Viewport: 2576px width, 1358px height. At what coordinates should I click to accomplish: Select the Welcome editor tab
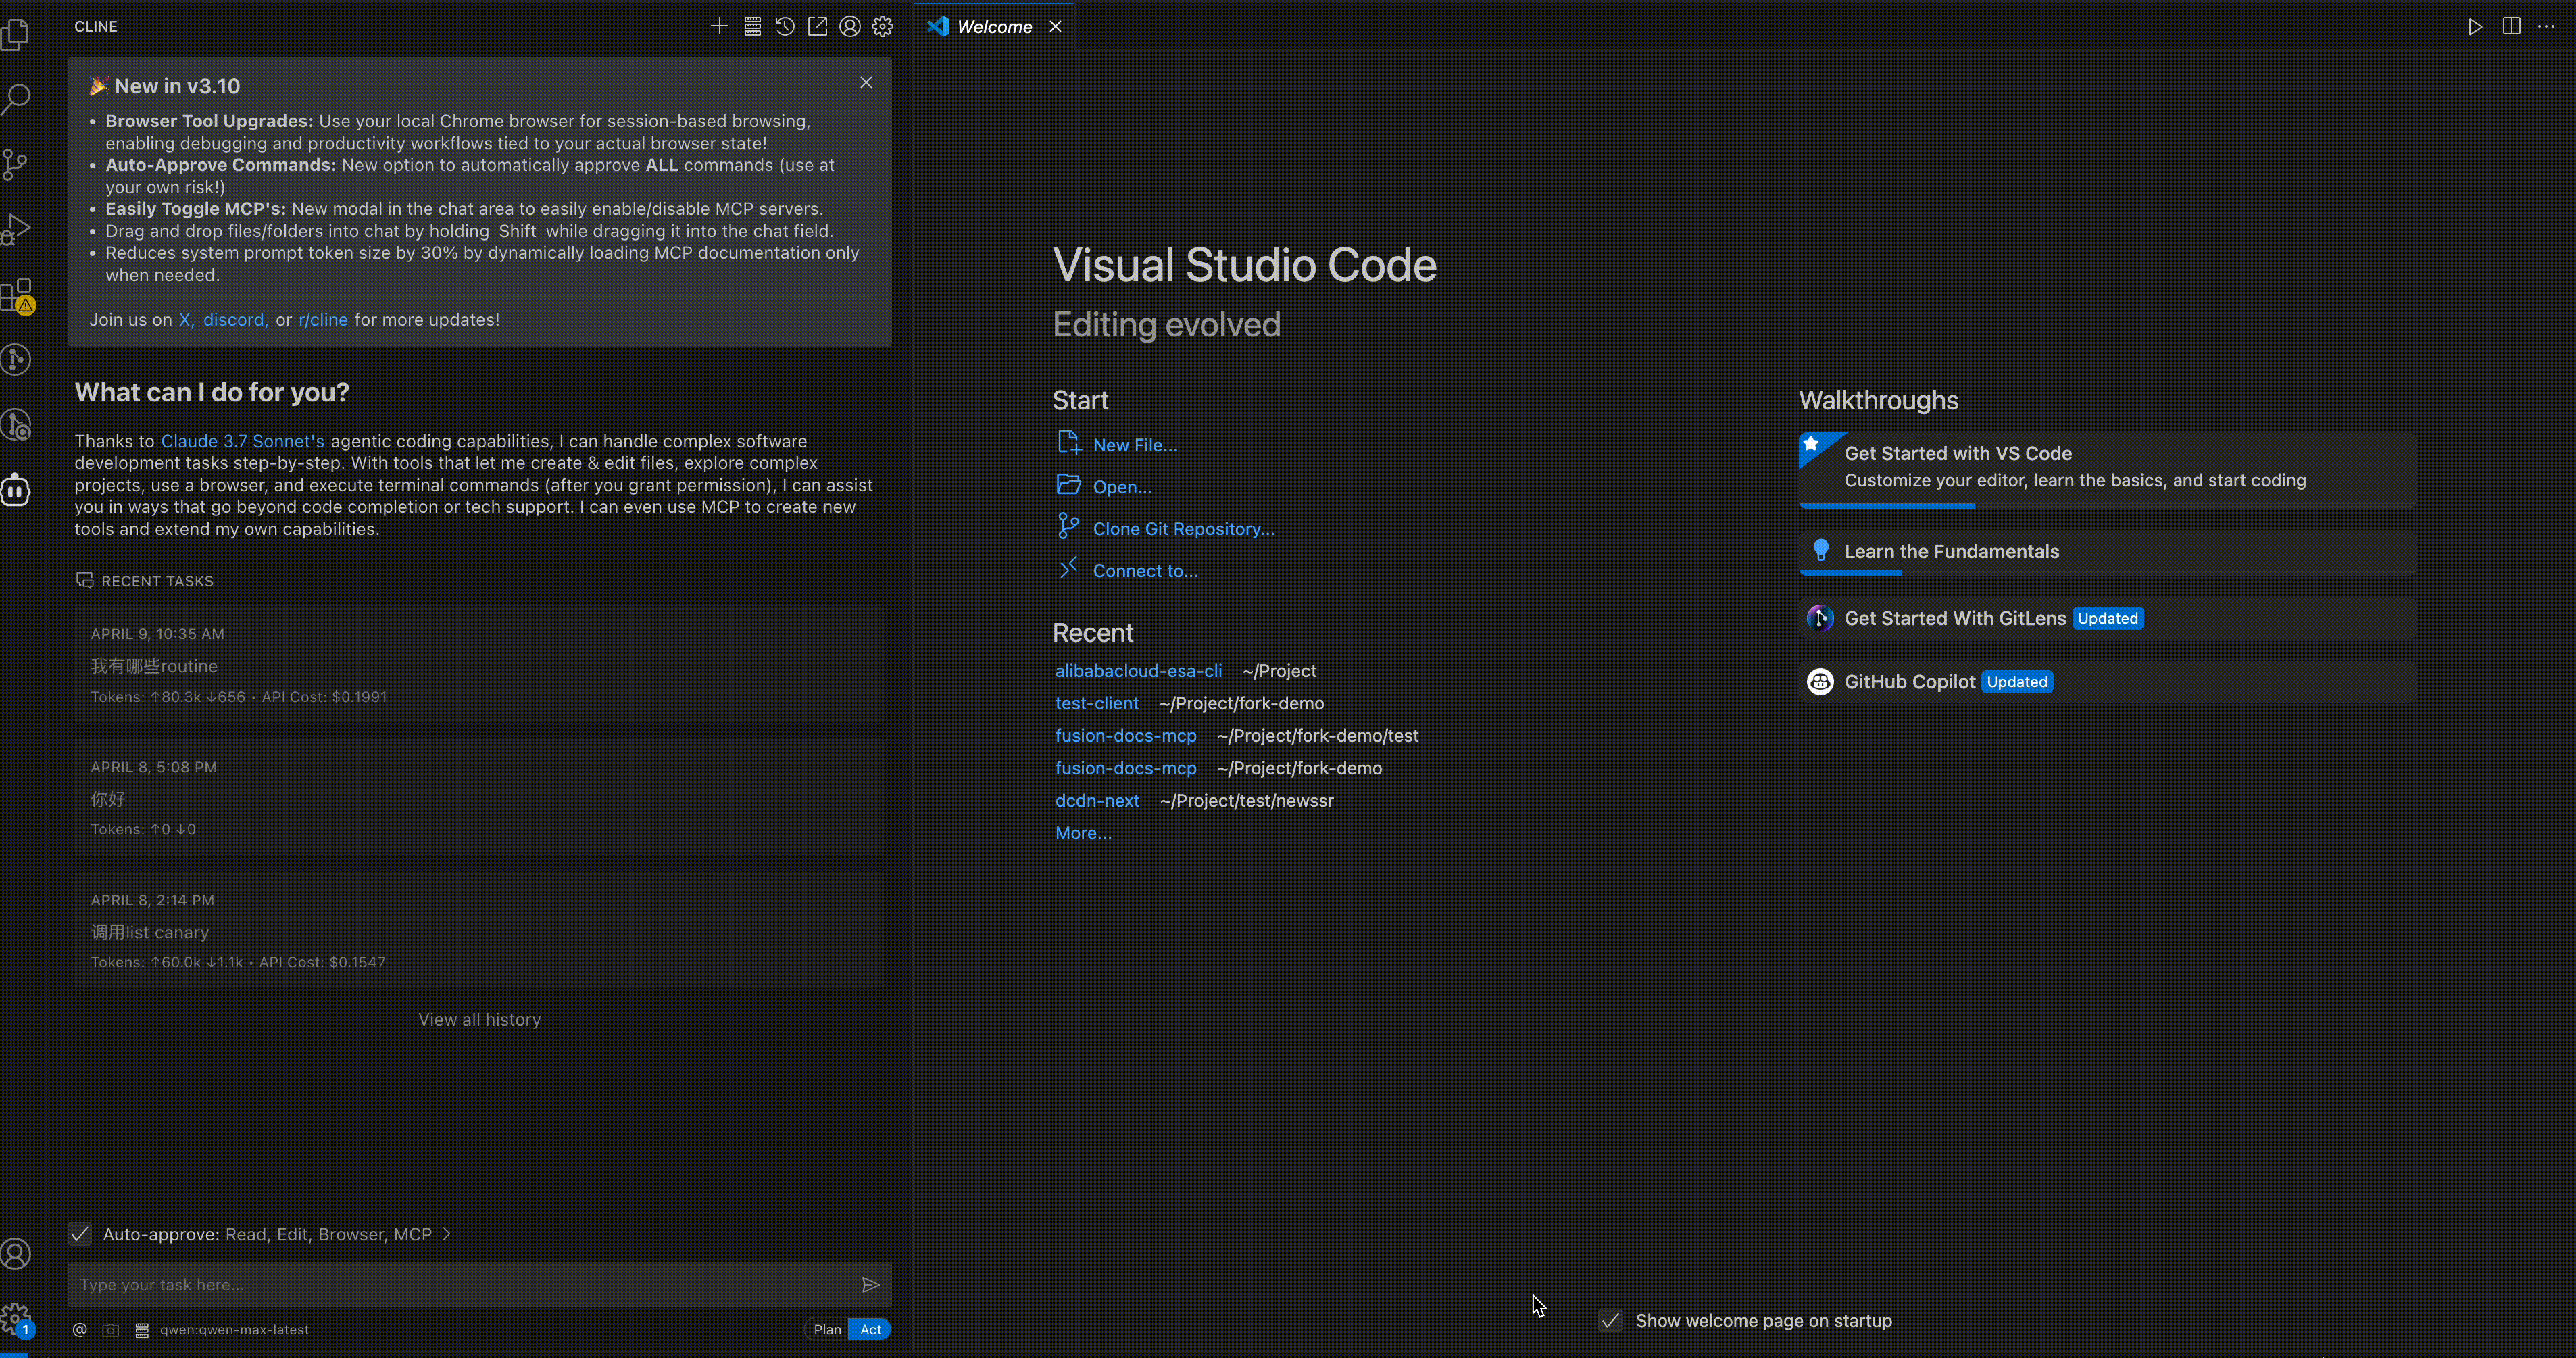(993, 27)
